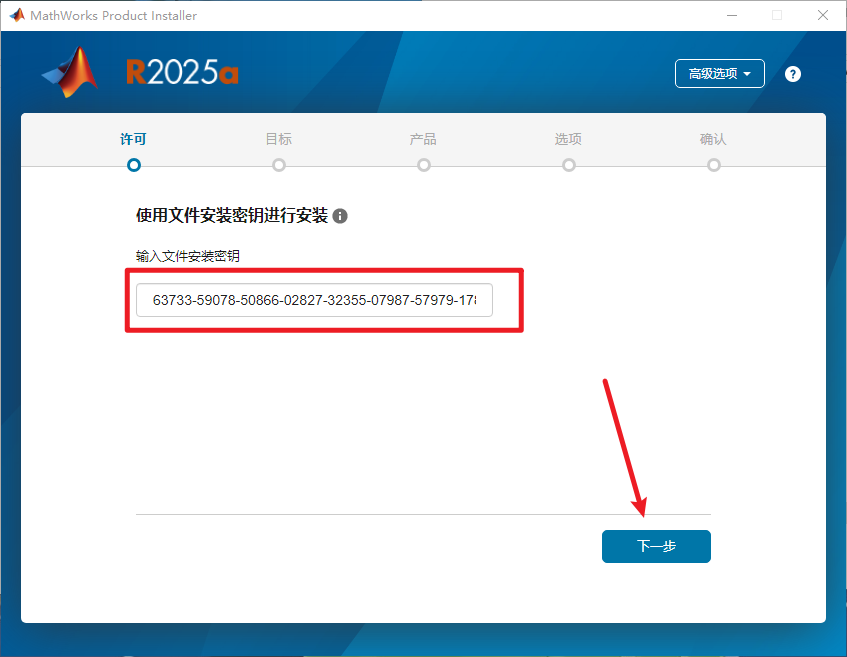Close the MathWorks Product Installer window
The image size is (847, 657).
coord(823,15)
